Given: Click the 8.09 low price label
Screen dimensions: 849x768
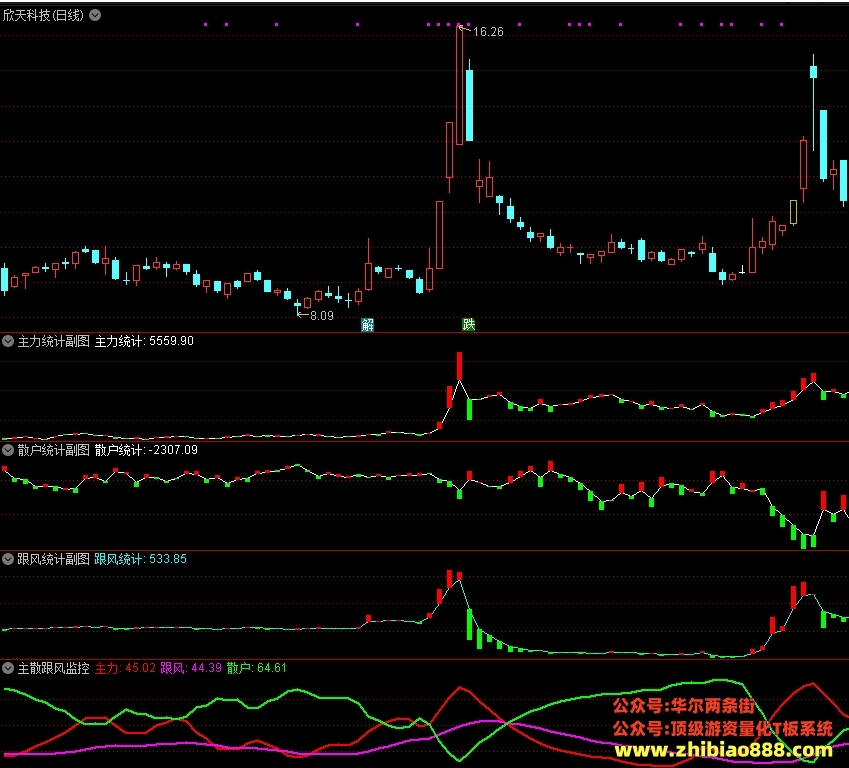Looking at the screenshot, I should tap(322, 316).
